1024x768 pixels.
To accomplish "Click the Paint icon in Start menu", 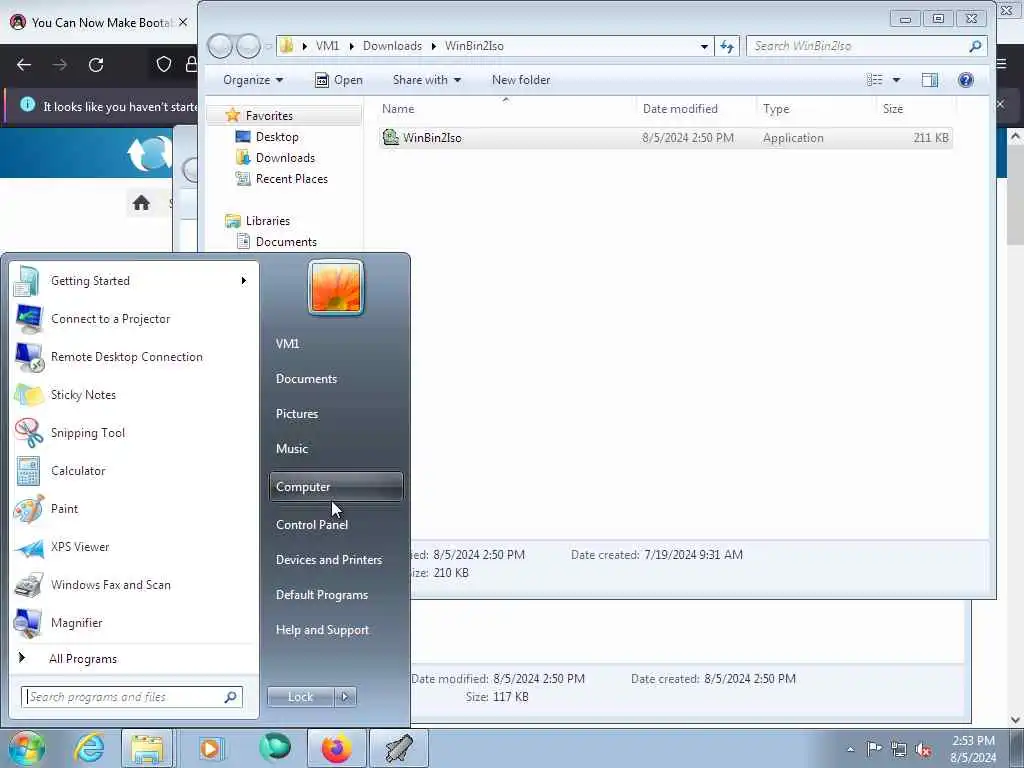I will pos(28,509).
